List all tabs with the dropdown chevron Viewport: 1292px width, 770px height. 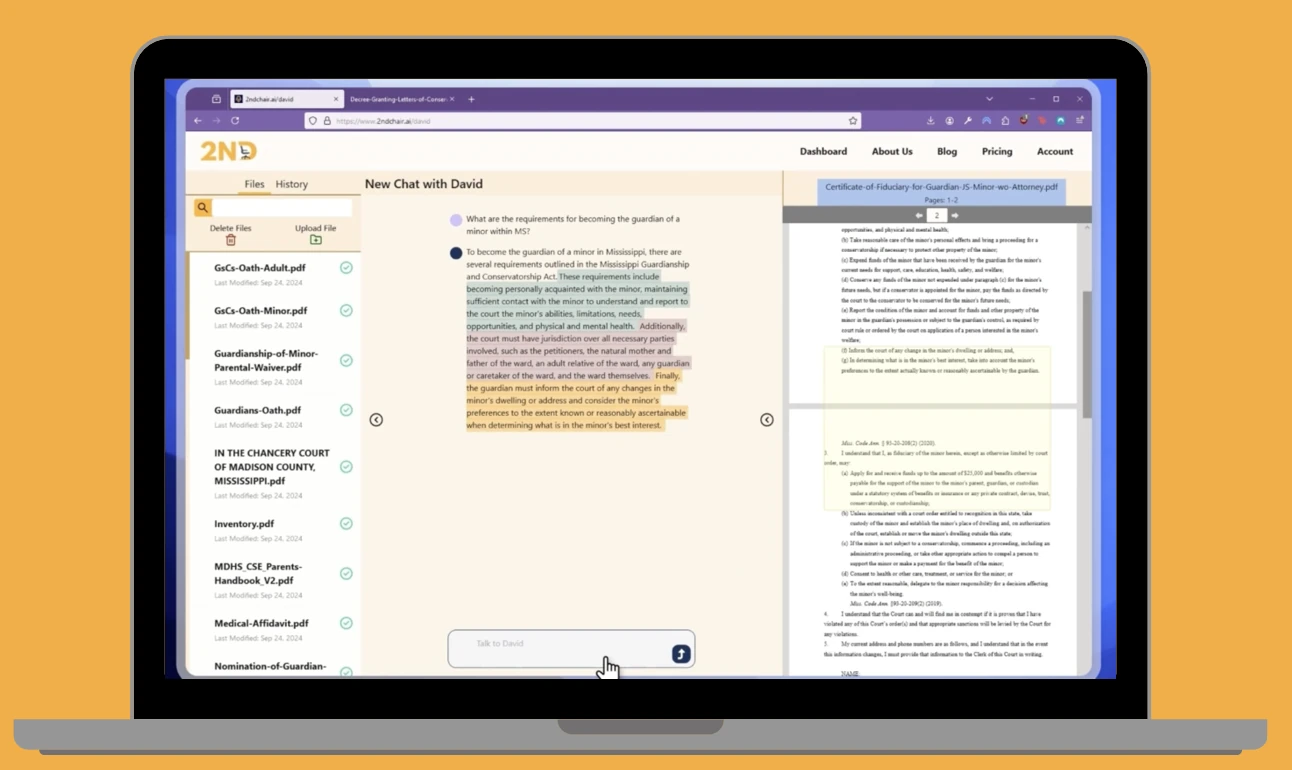990,99
